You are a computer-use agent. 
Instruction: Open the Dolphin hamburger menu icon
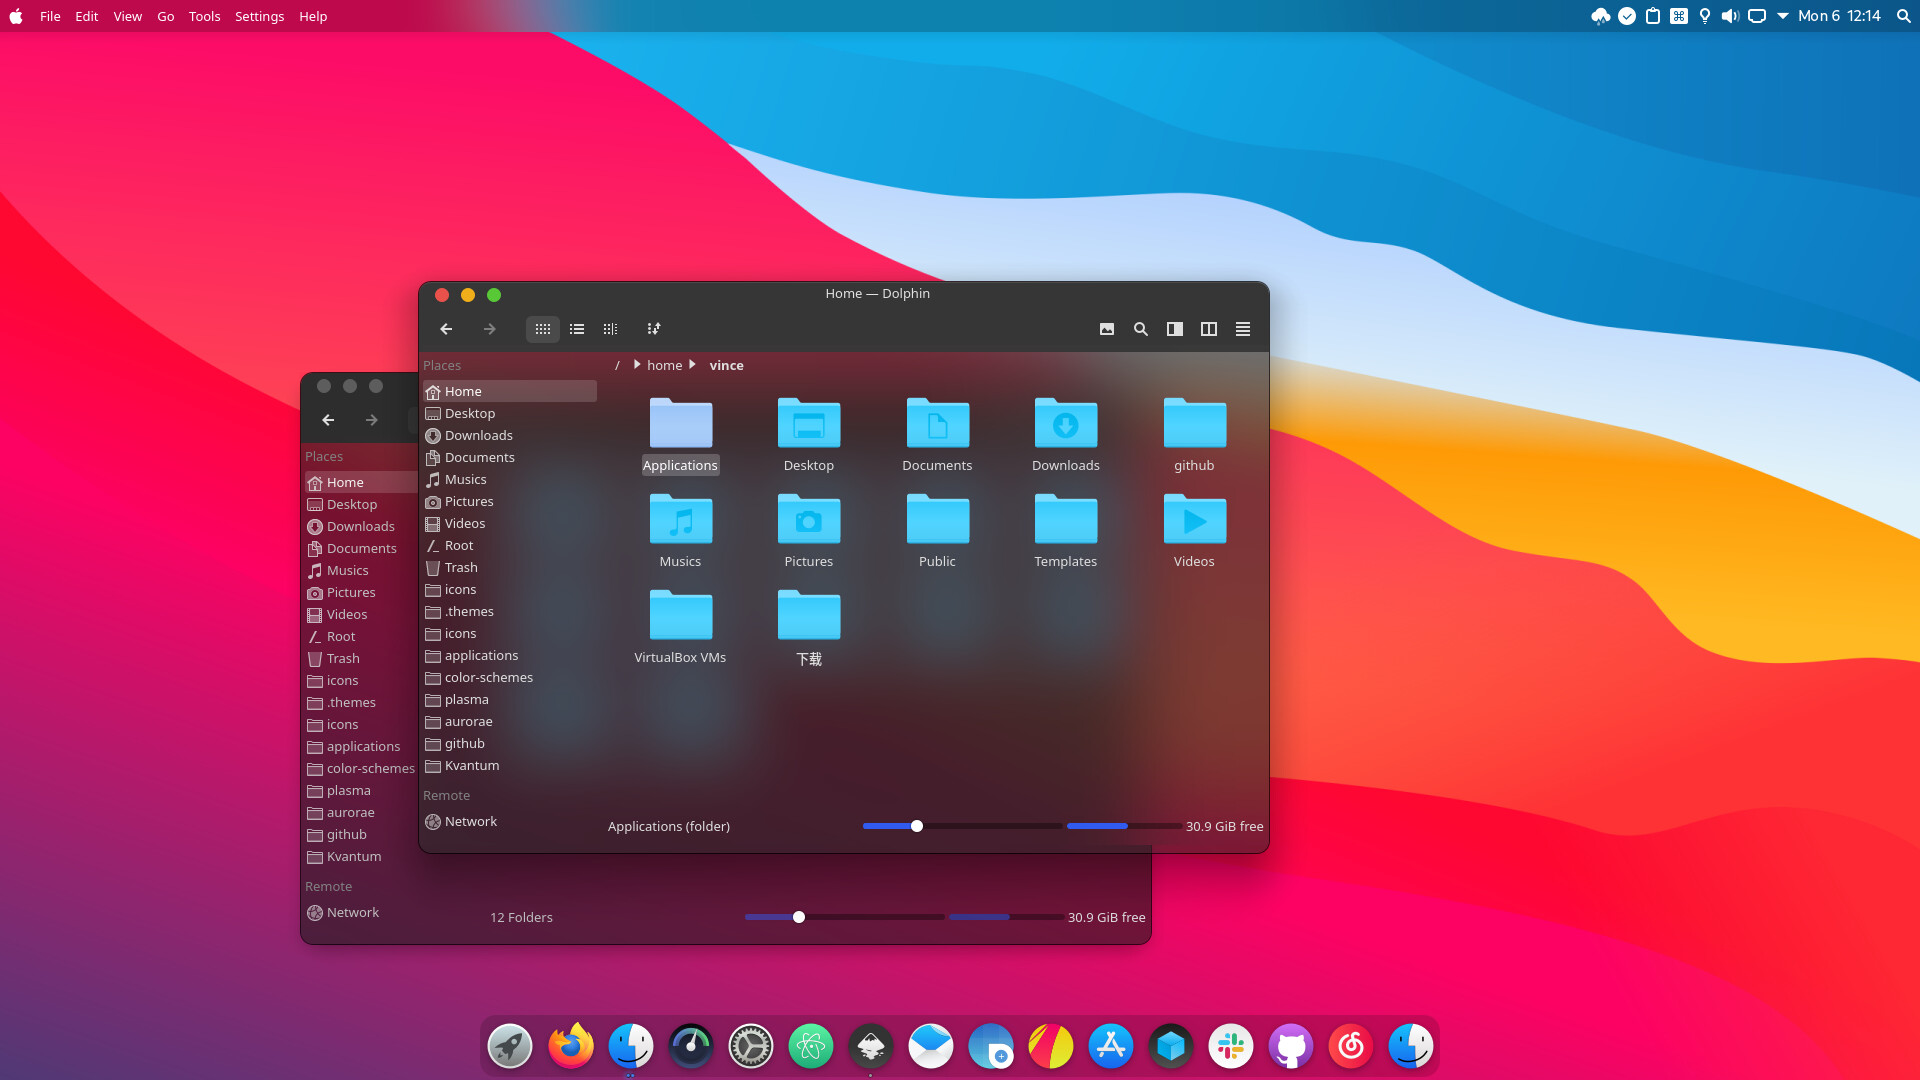(x=1243, y=329)
